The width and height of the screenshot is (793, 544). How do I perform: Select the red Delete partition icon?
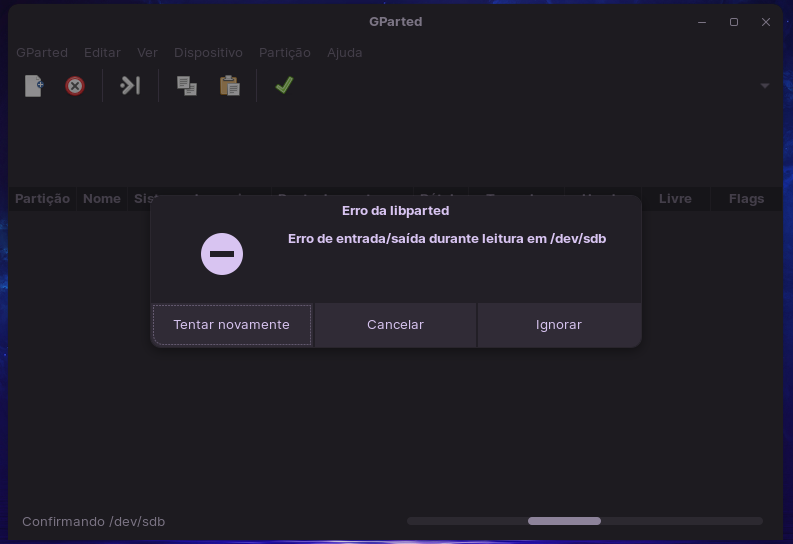click(x=75, y=85)
